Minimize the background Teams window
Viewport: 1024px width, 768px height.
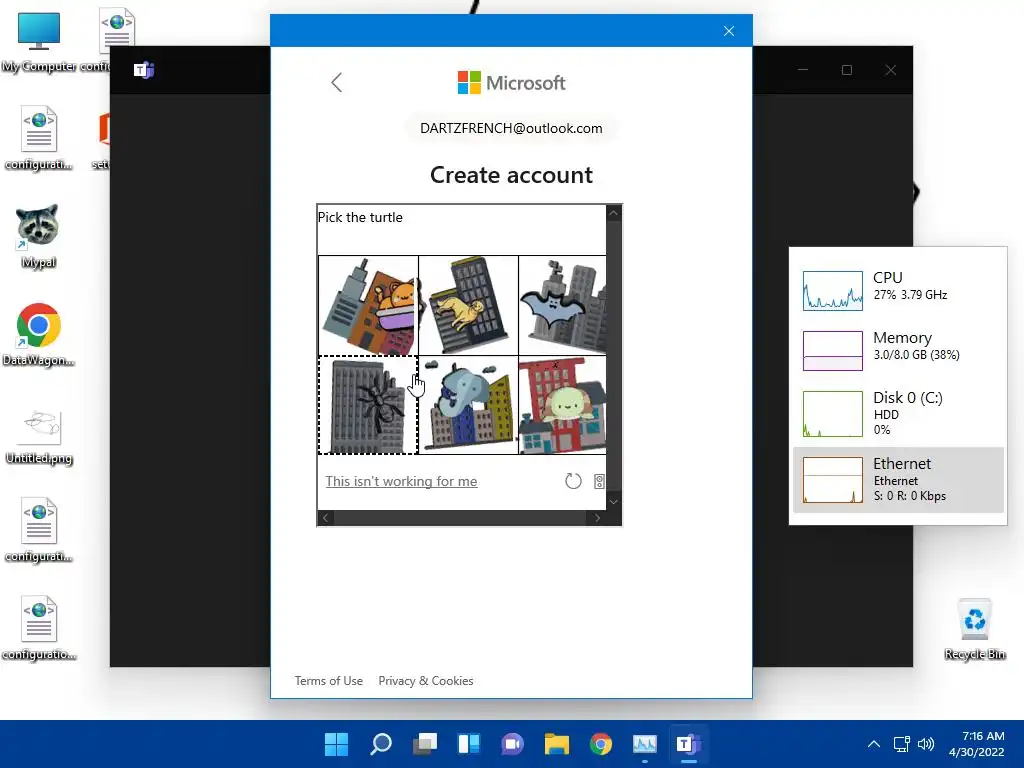coord(803,70)
